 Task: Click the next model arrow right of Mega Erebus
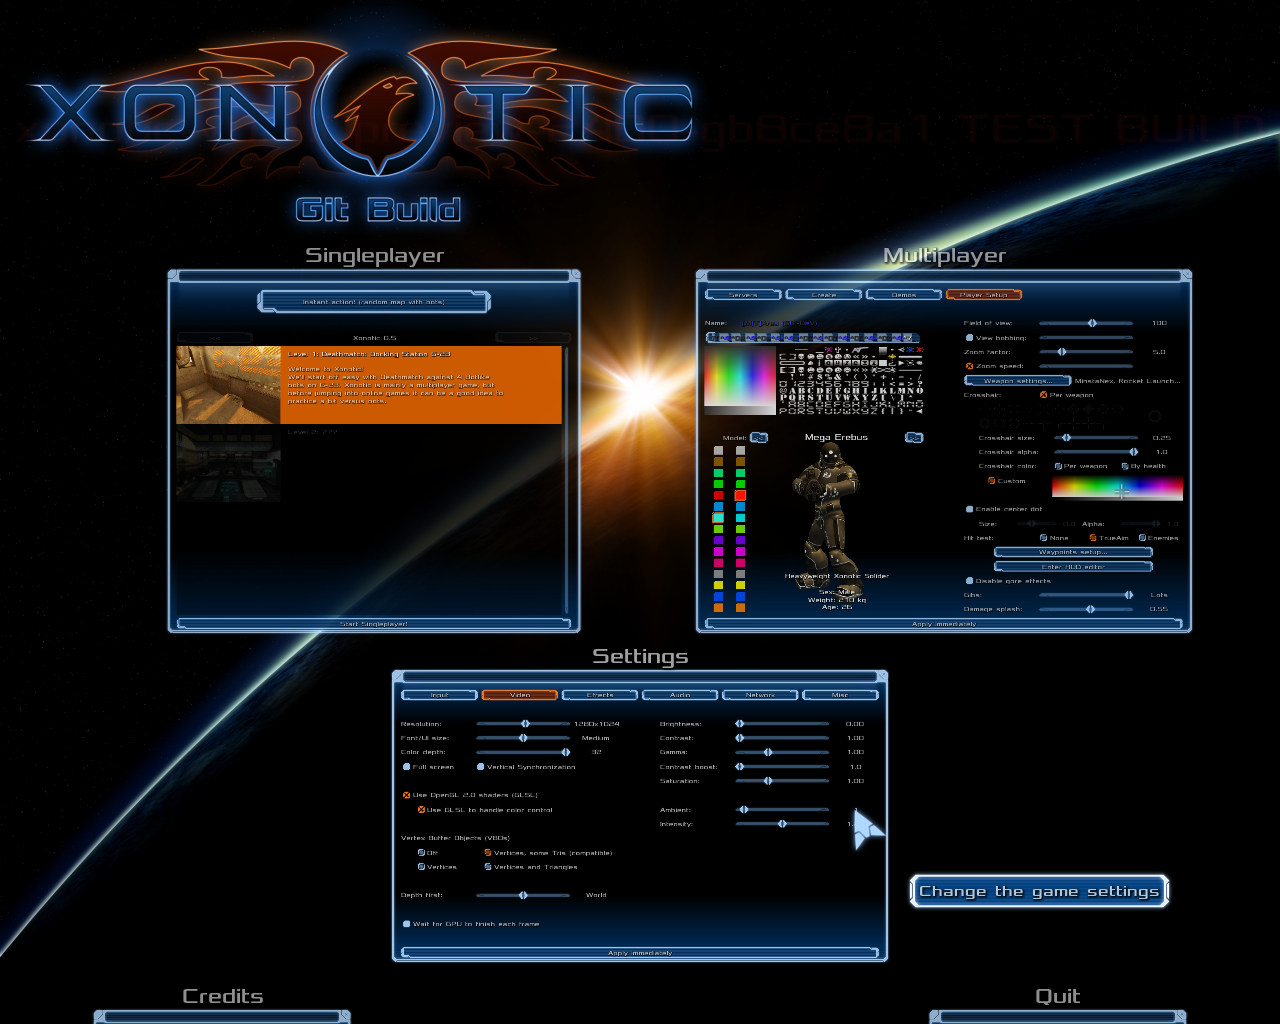tap(913, 437)
